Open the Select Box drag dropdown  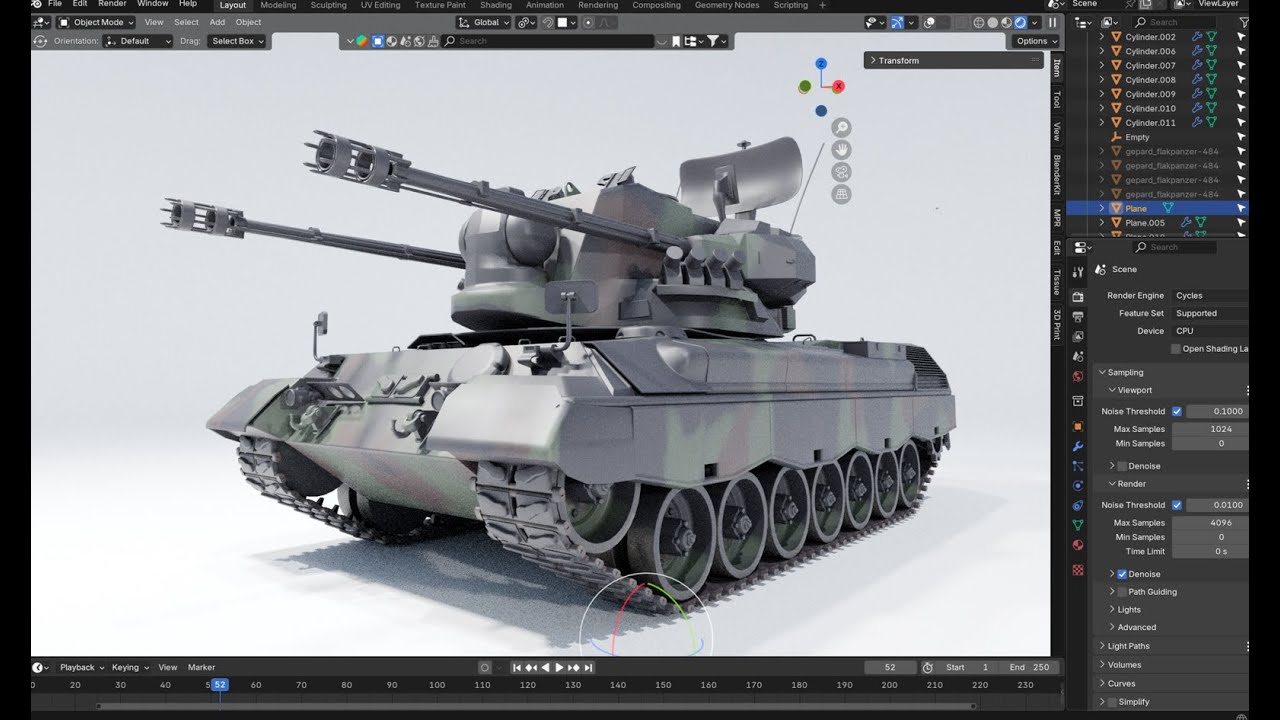click(237, 41)
